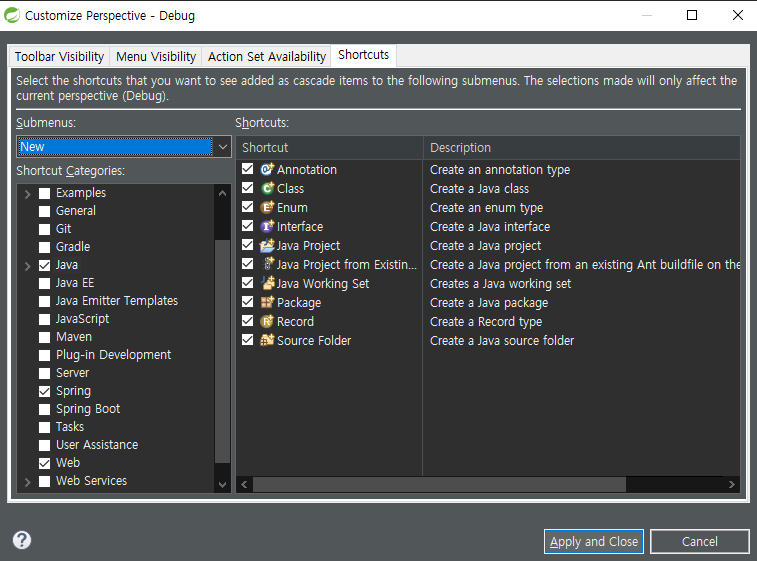Select the User Assistance category row
757x561 pixels.
point(97,445)
